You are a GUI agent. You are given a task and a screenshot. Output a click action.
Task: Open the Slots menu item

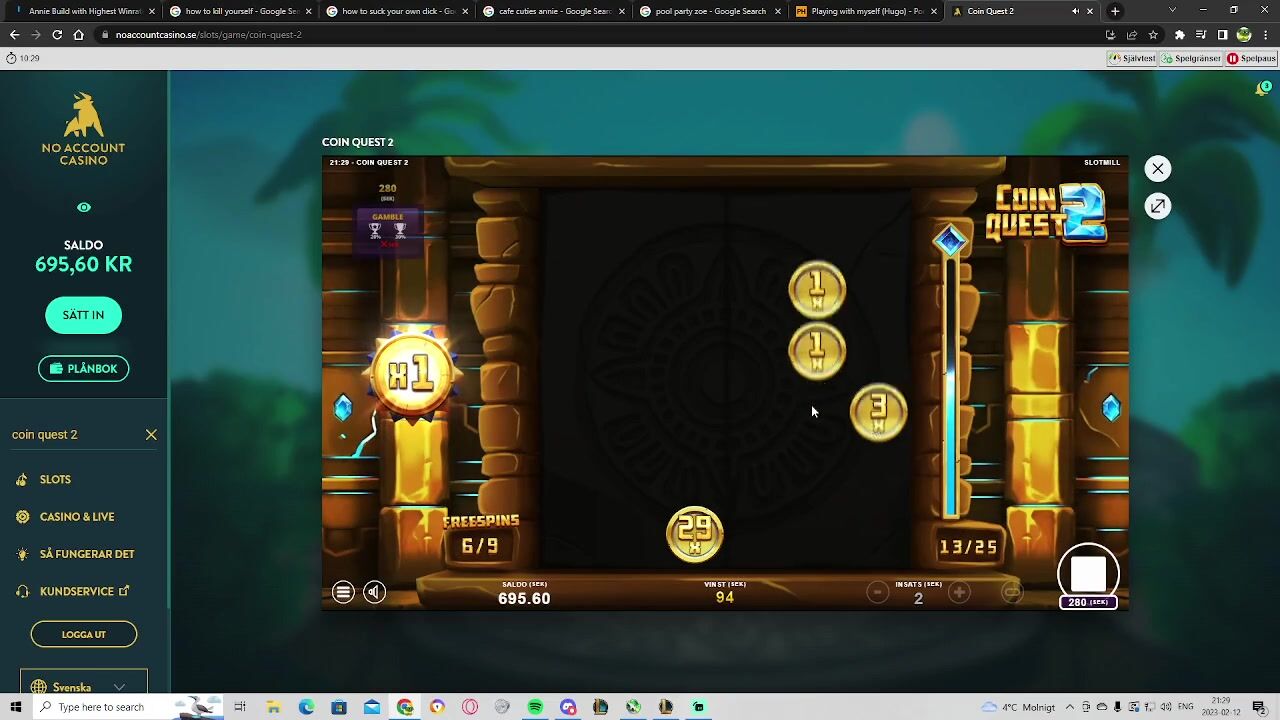coord(55,480)
